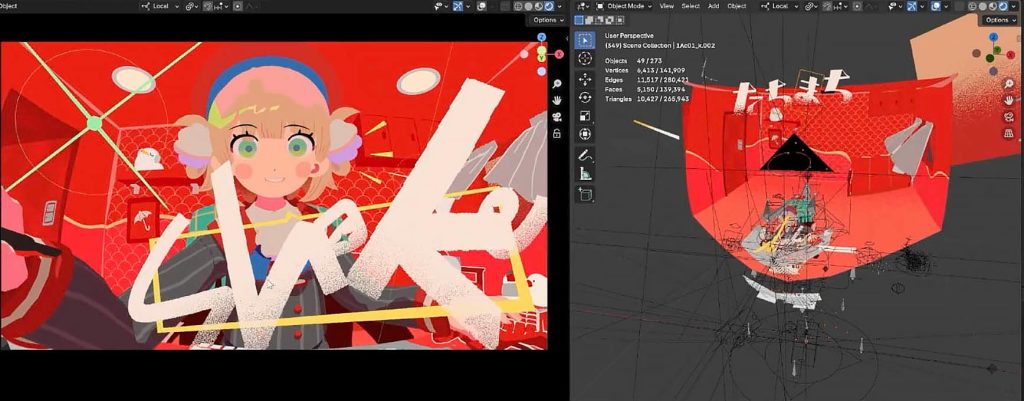Activate the 3D Cursor tool
Viewport: 1024px width, 401px height.
[585, 59]
